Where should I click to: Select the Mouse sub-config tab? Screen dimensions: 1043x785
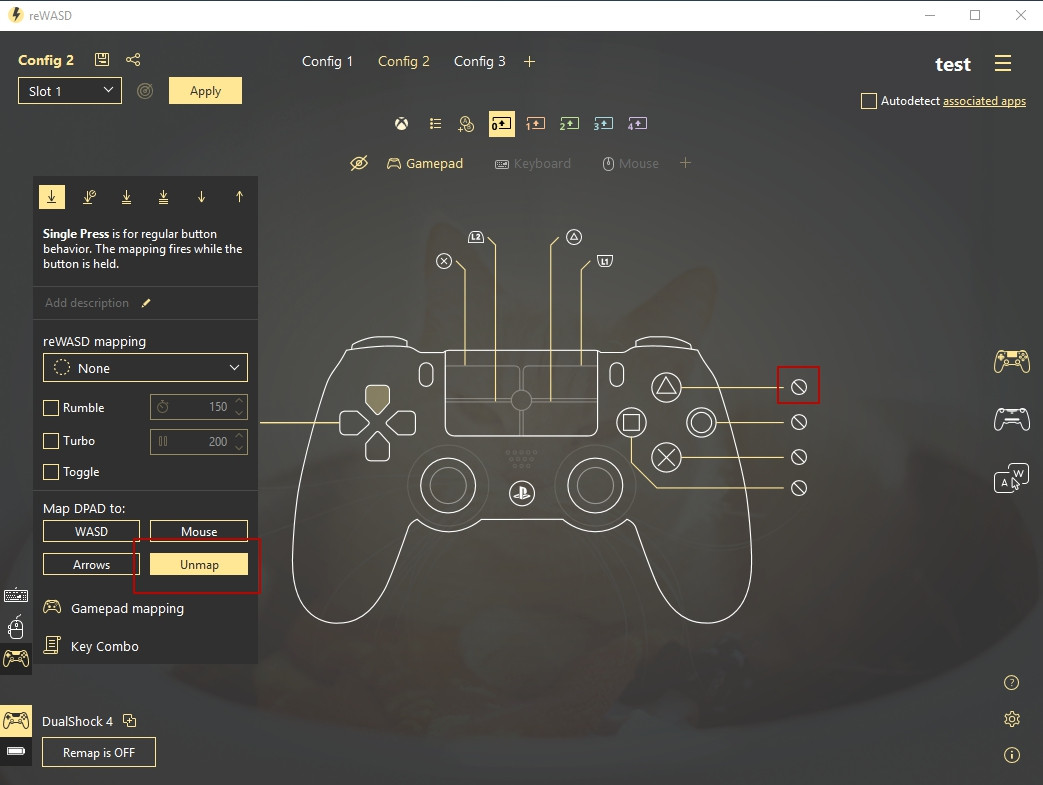click(x=631, y=164)
